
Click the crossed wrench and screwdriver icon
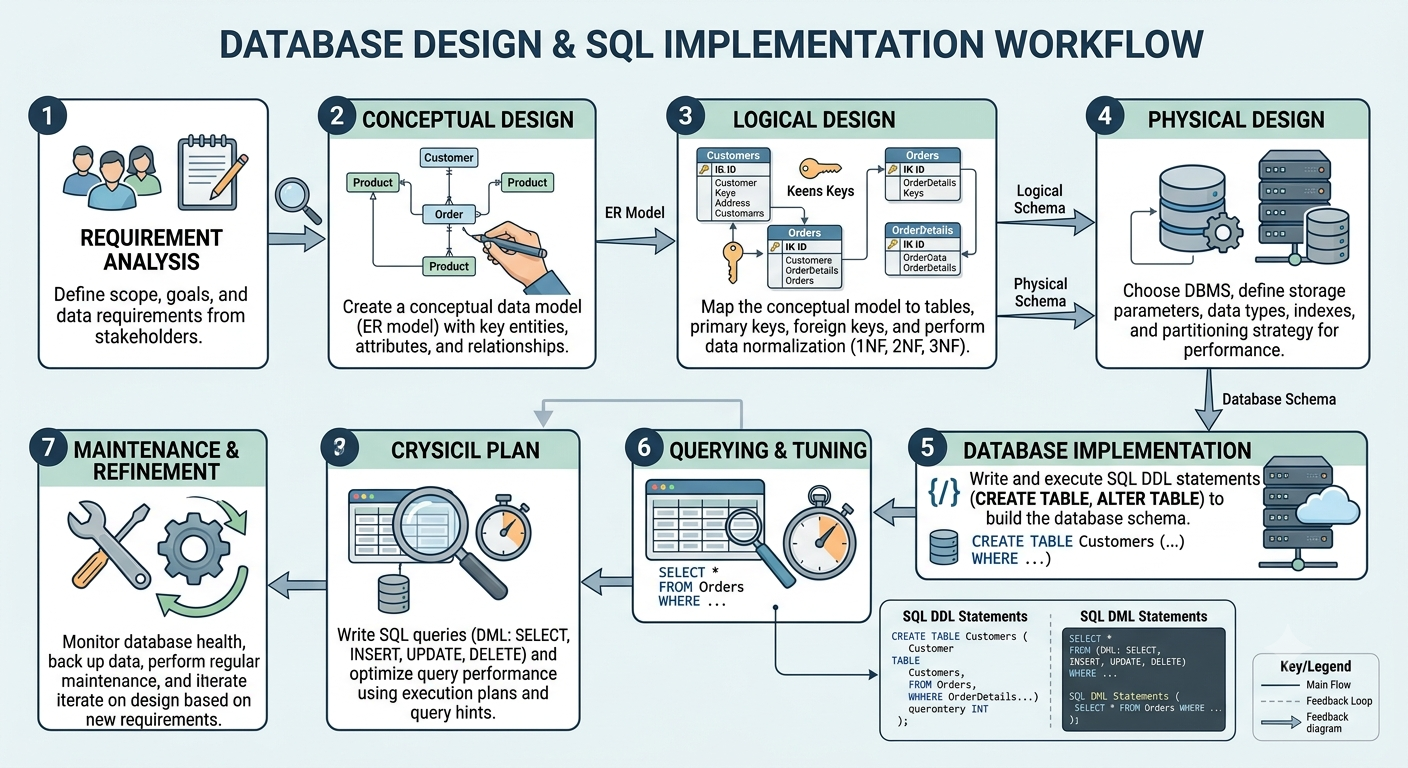click(x=108, y=544)
